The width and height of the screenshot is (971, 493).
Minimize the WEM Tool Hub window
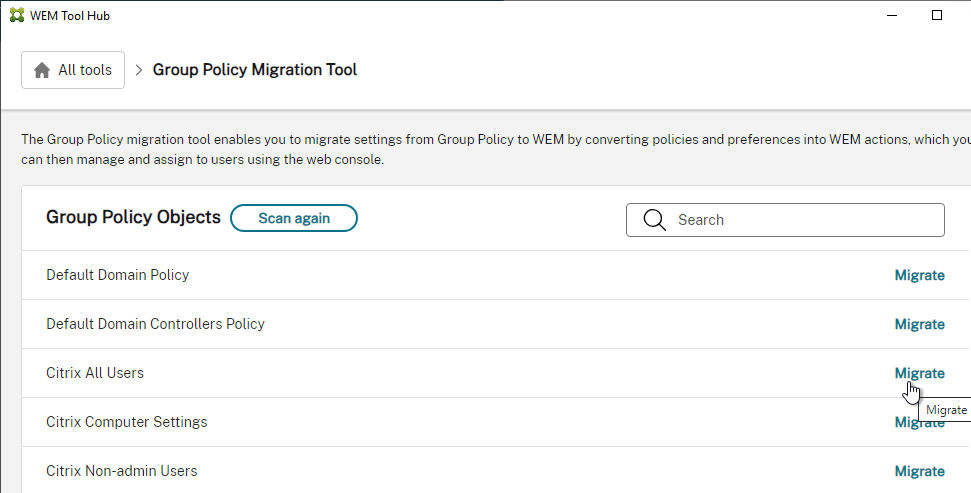tap(892, 15)
